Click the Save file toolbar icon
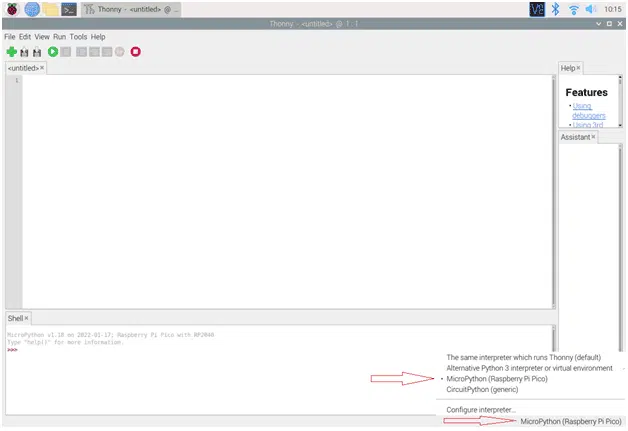This screenshot has width=628, height=431. [37, 52]
